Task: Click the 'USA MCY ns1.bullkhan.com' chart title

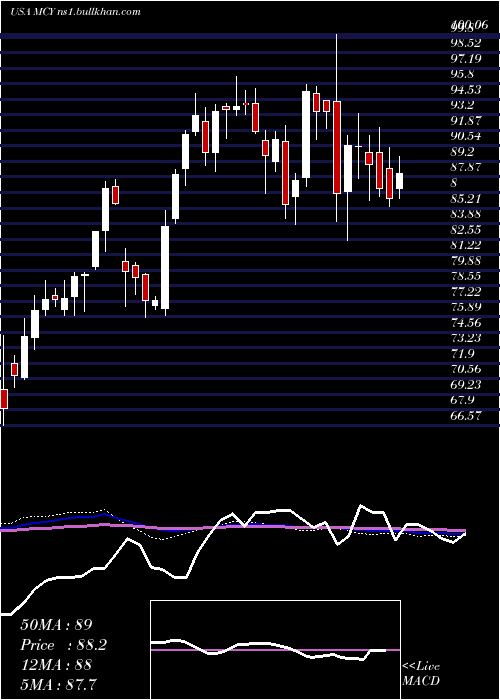Action: tap(75, 12)
